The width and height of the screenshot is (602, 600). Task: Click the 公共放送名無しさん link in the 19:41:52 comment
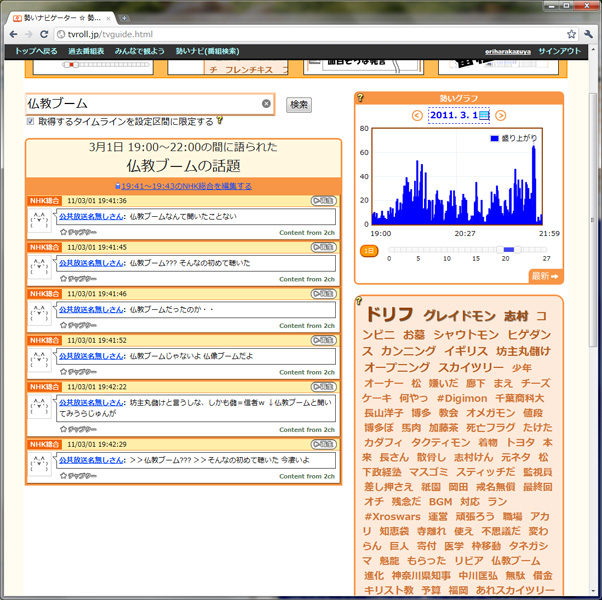[x=91, y=356]
